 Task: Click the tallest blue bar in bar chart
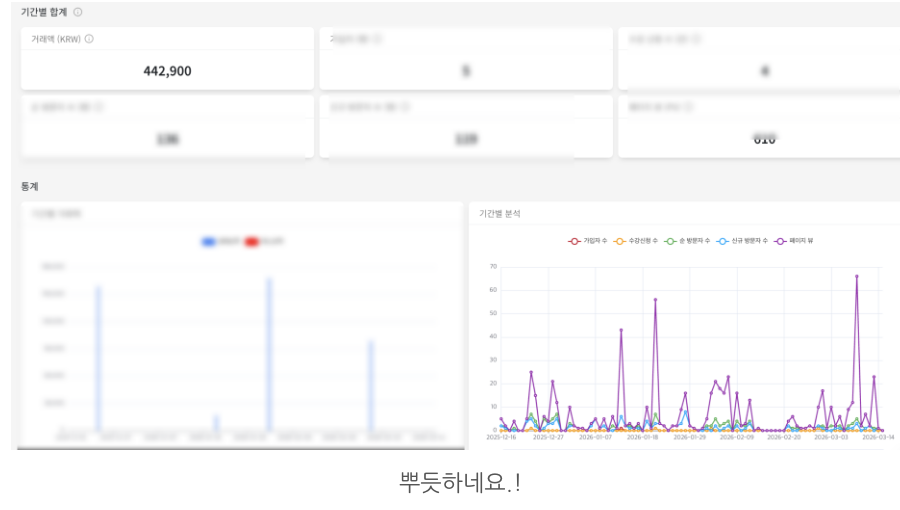pos(269,355)
